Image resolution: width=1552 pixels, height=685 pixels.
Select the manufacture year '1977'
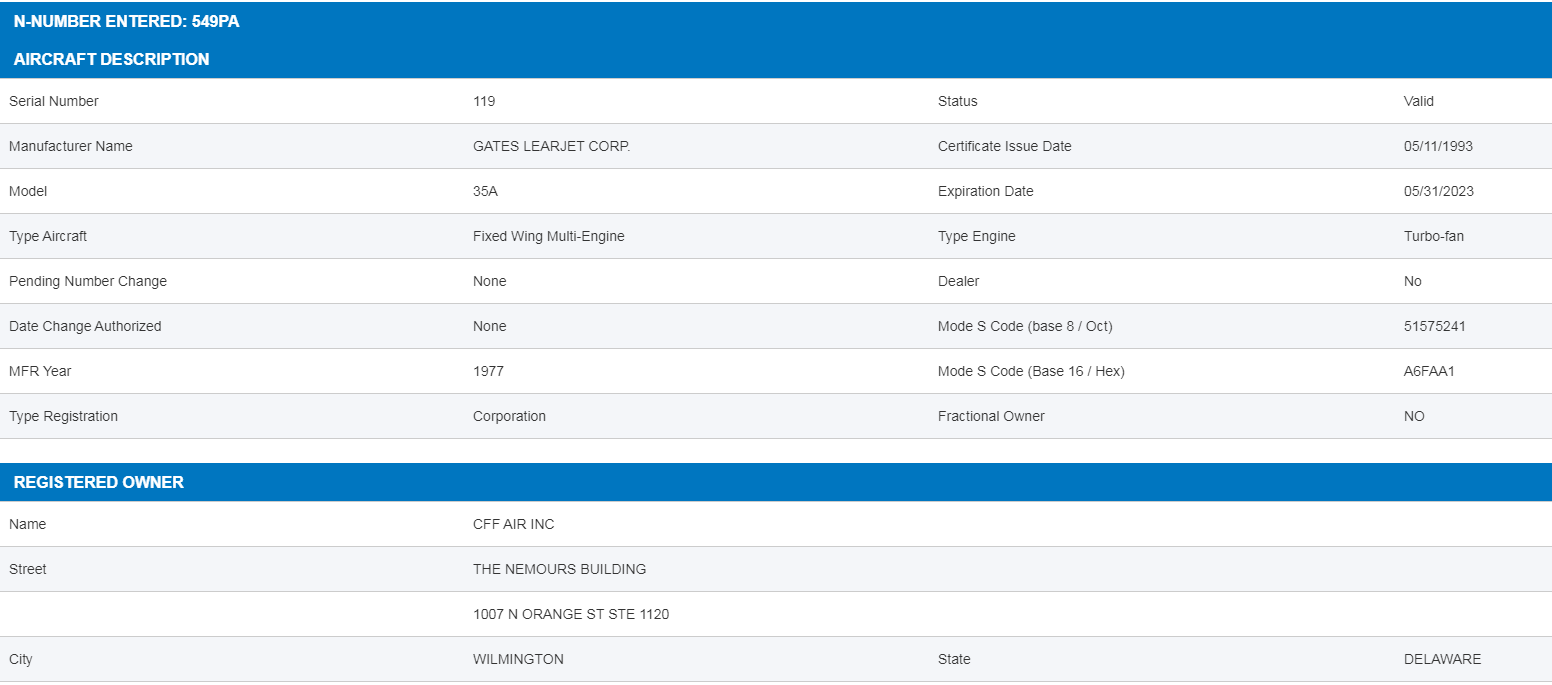pos(489,371)
